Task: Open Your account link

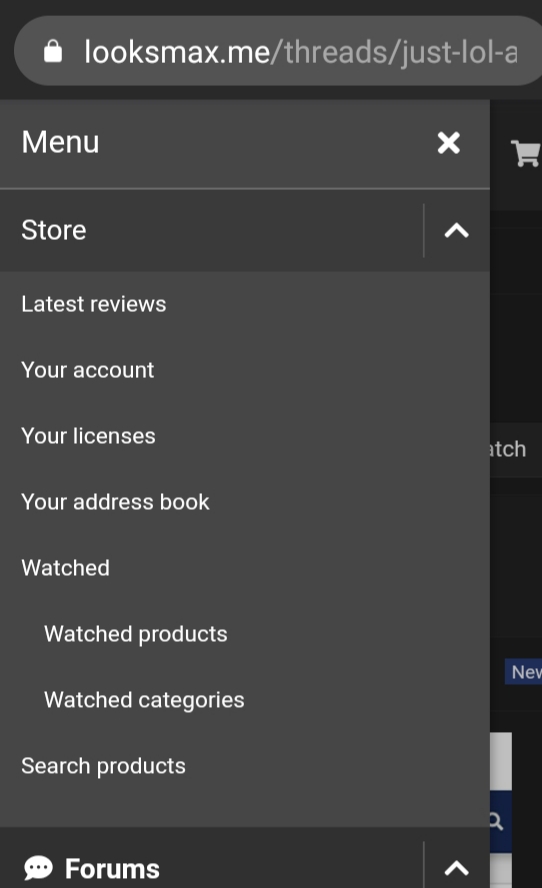Action: 88,370
